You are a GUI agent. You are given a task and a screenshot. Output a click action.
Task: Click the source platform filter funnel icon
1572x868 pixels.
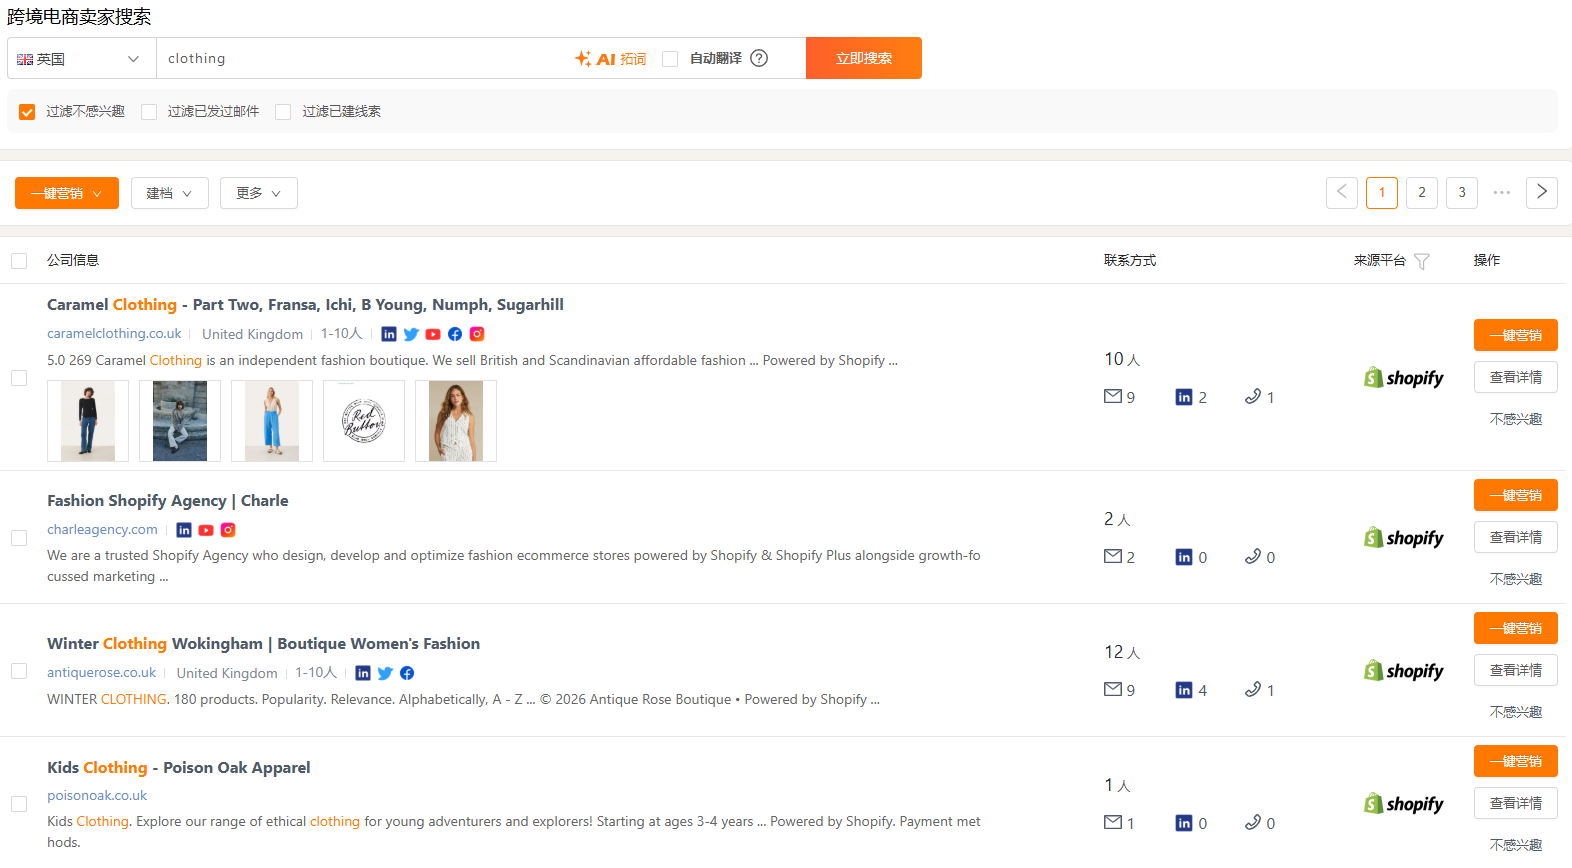tap(1422, 261)
